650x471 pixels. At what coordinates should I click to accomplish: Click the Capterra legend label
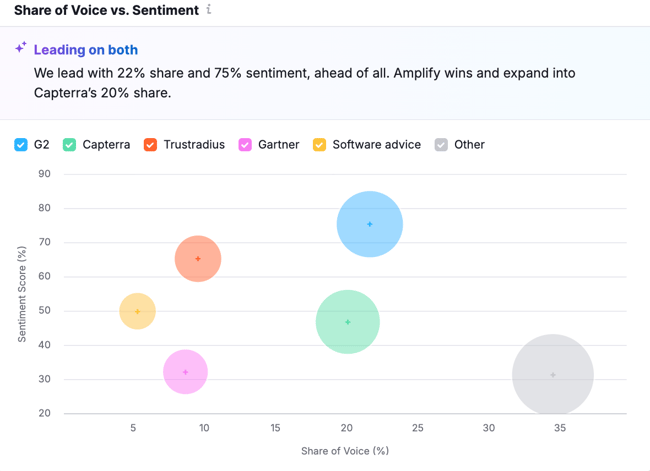click(106, 145)
